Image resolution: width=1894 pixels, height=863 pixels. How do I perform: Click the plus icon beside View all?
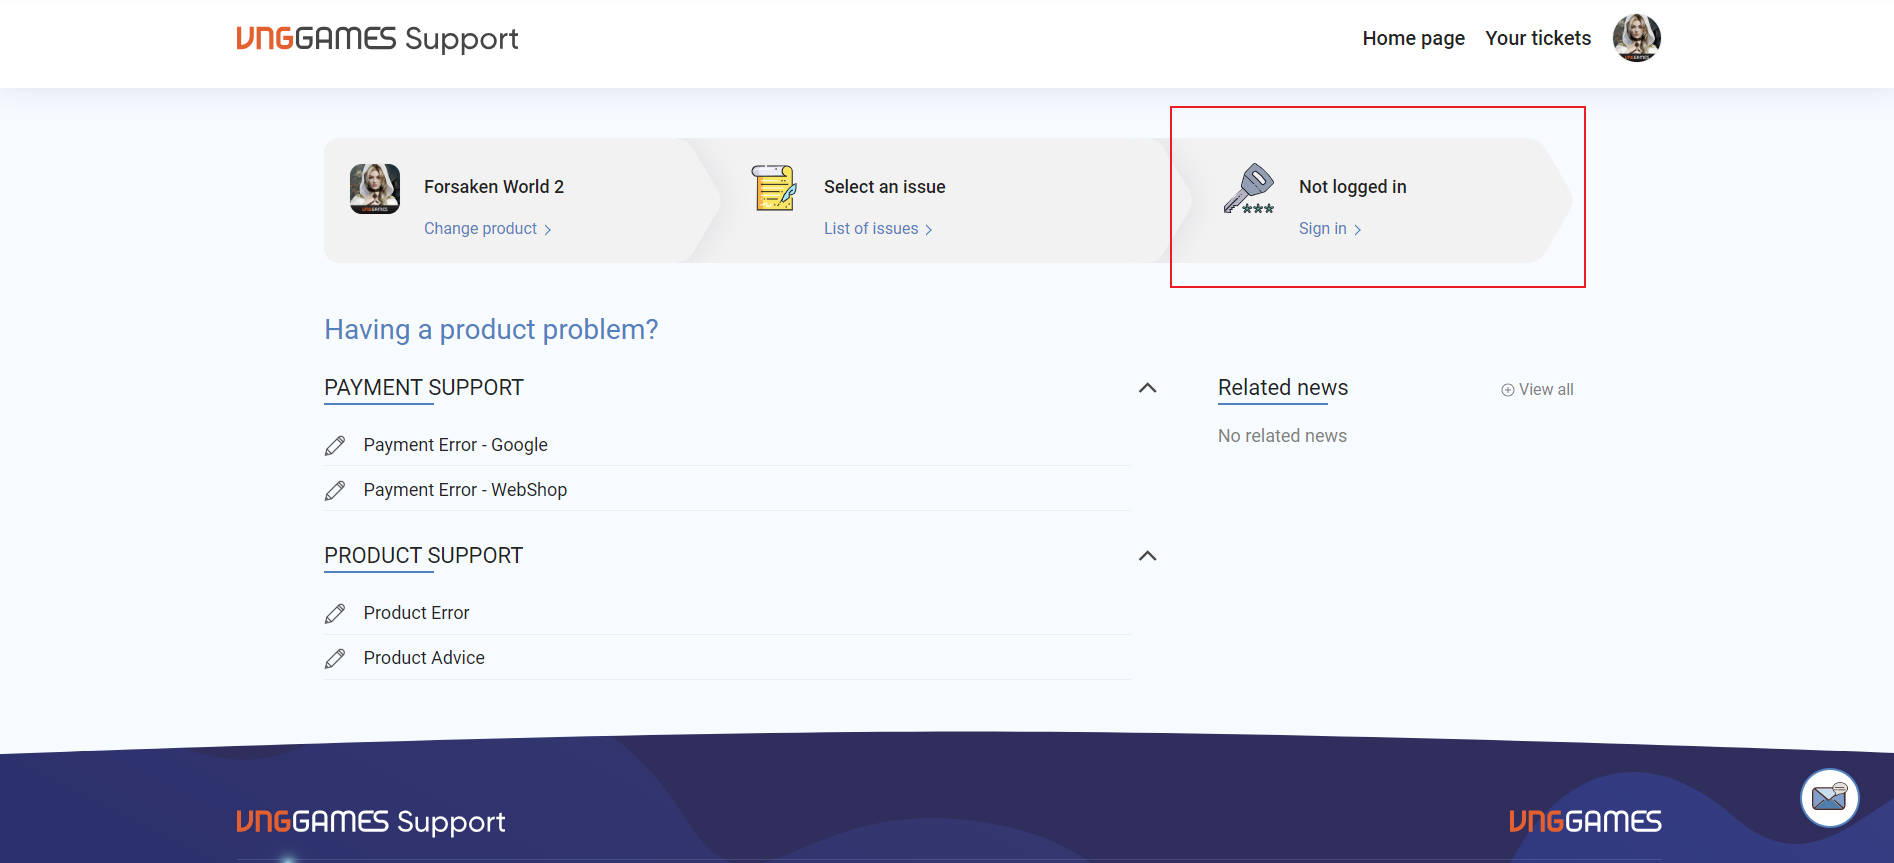(1507, 390)
